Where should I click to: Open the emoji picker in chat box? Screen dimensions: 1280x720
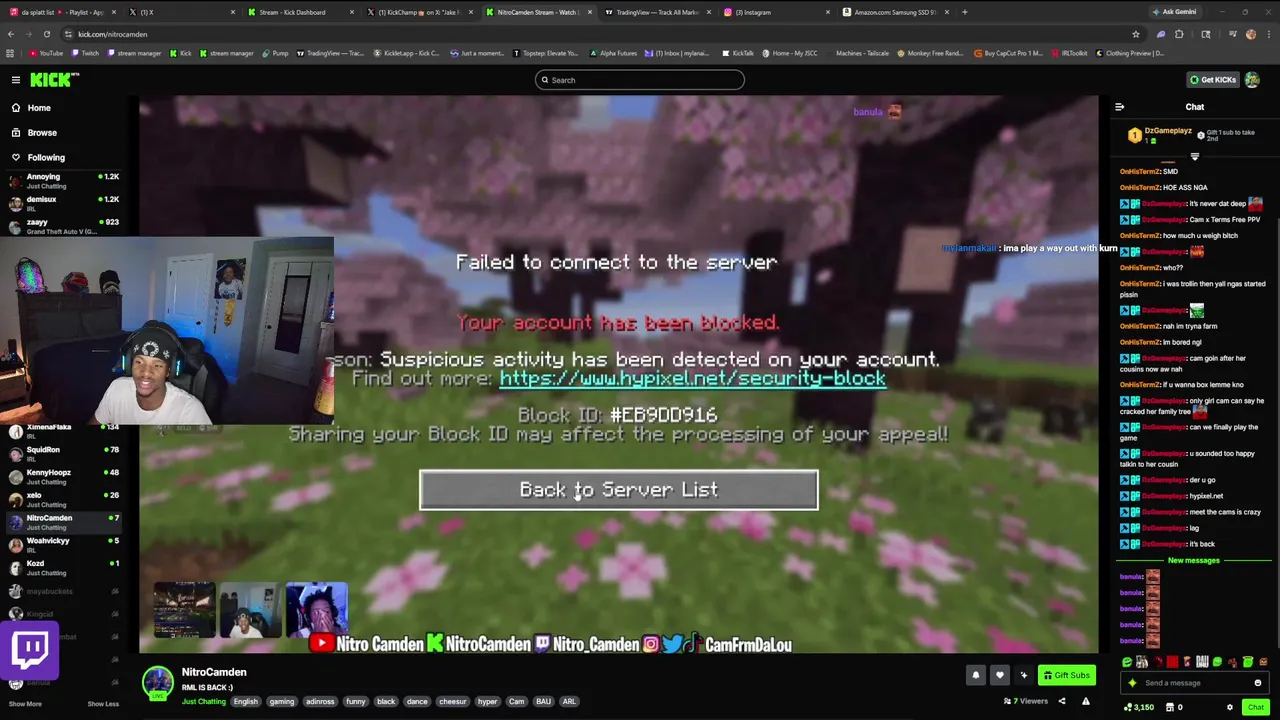(1258, 683)
